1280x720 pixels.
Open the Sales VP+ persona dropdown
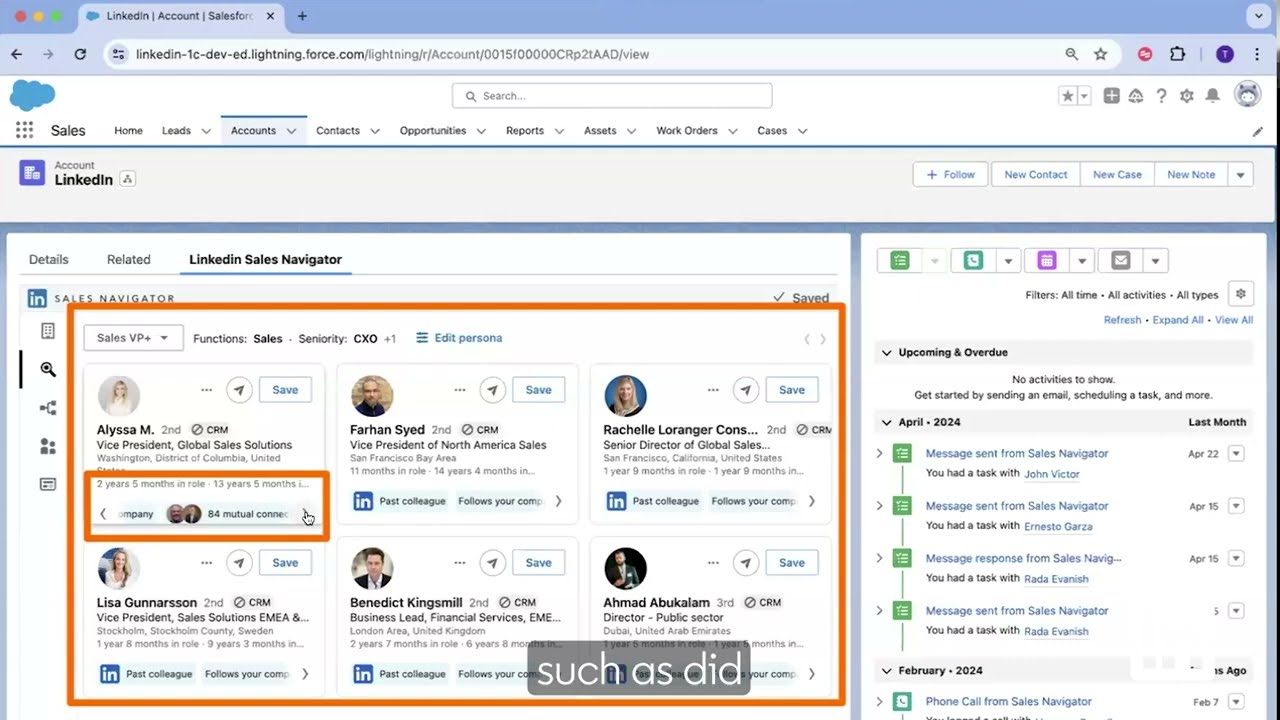coord(133,338)
